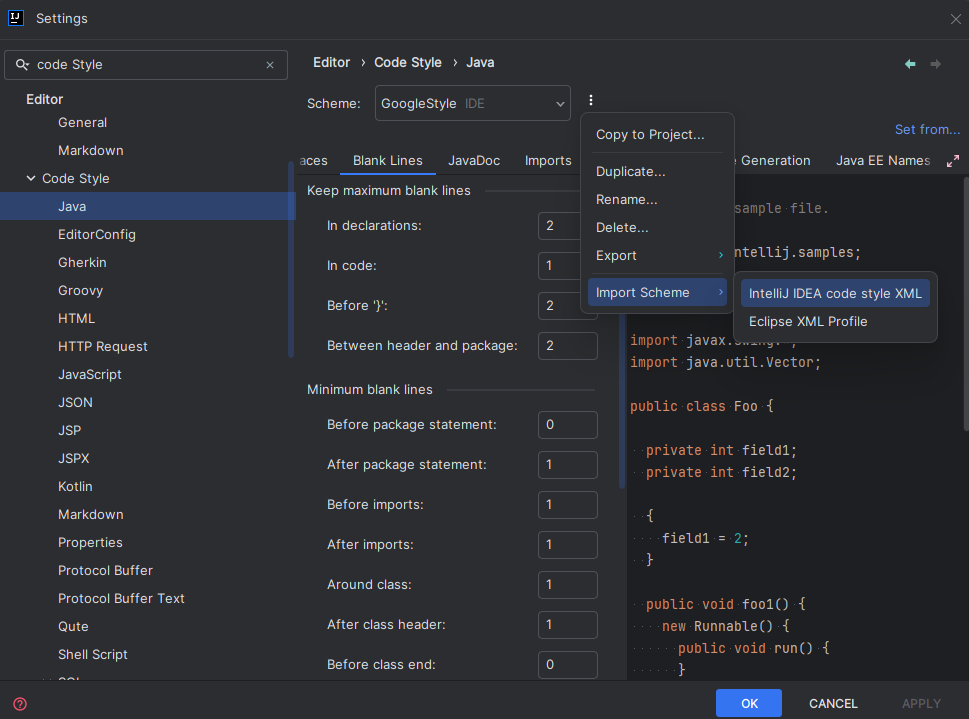Edit Before package statement value field
This screenshot has height=719, width=969.
[568, 425]
